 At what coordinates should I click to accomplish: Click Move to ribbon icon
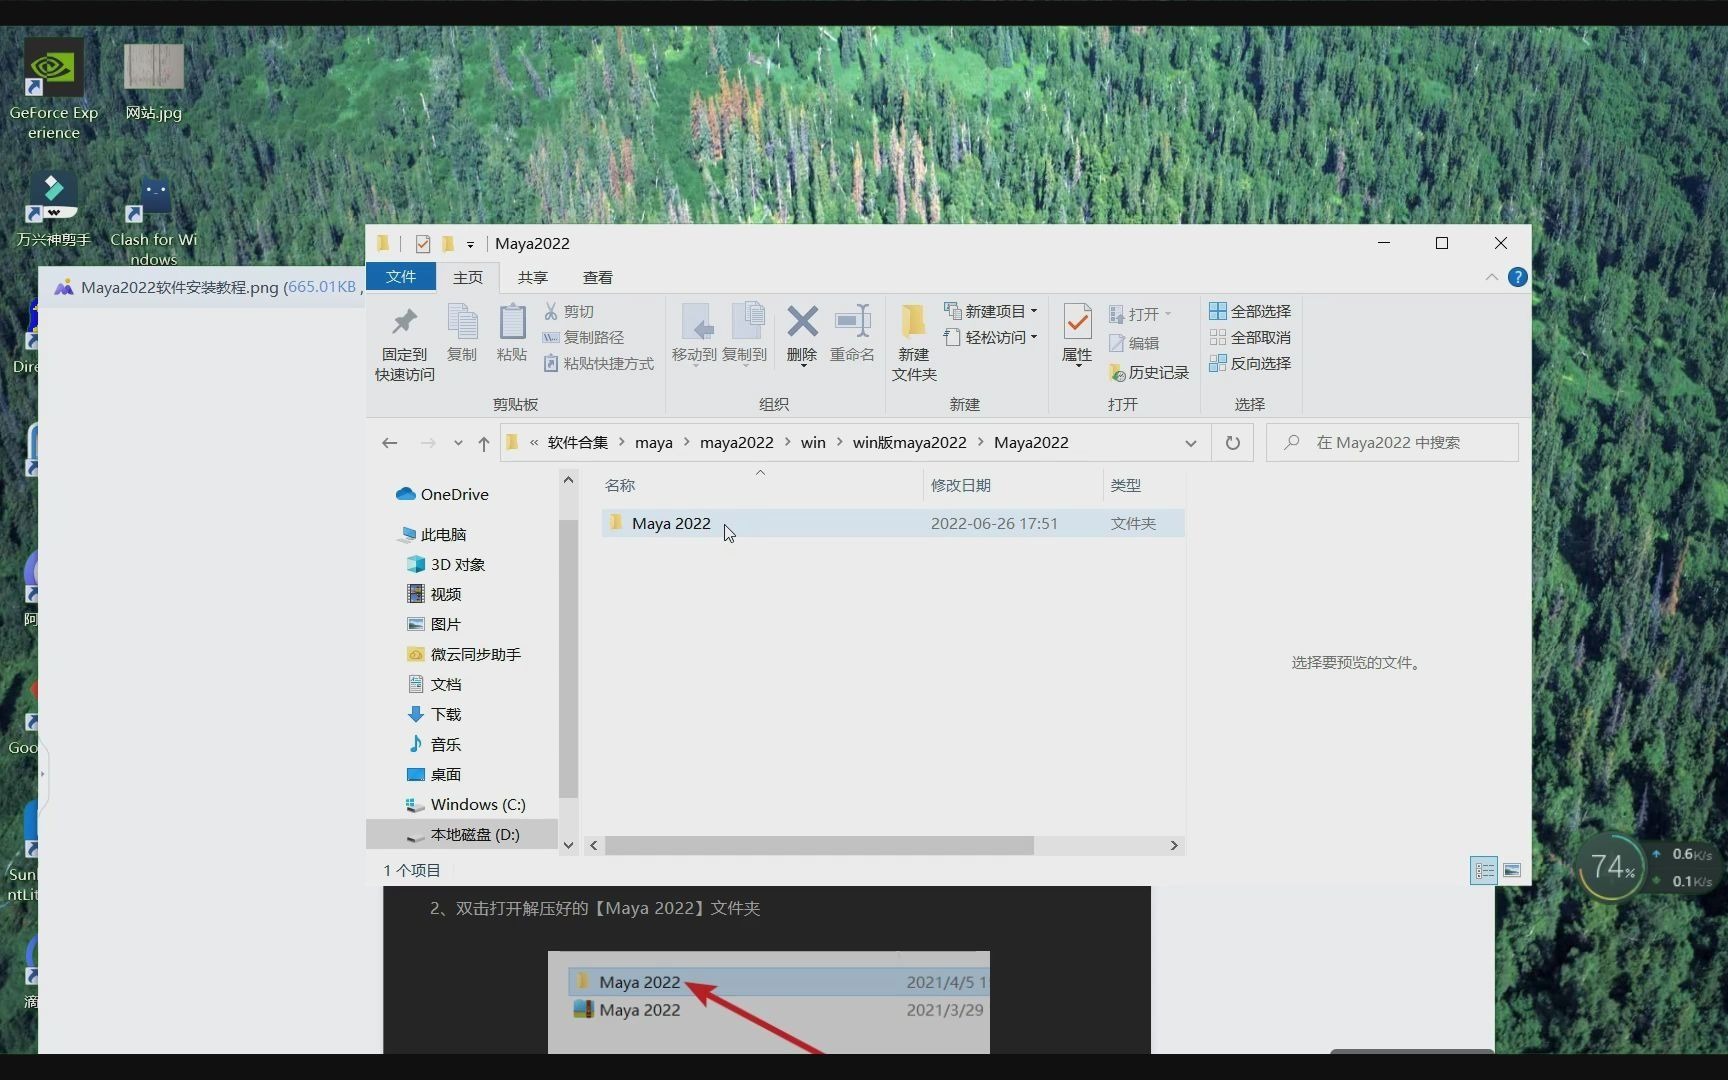[694, 334]
